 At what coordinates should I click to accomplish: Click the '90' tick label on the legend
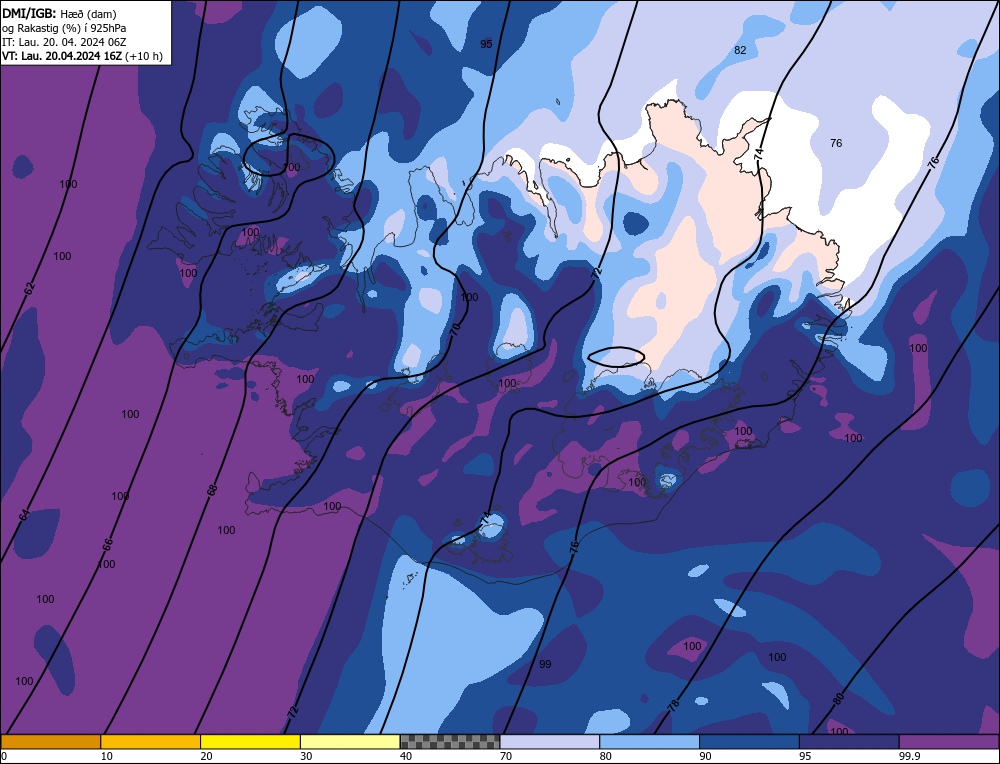pos(705,756)
